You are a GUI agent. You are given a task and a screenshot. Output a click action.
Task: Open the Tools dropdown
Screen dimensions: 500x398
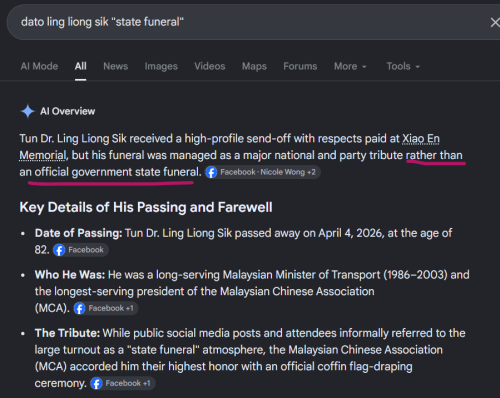(403, 66)
